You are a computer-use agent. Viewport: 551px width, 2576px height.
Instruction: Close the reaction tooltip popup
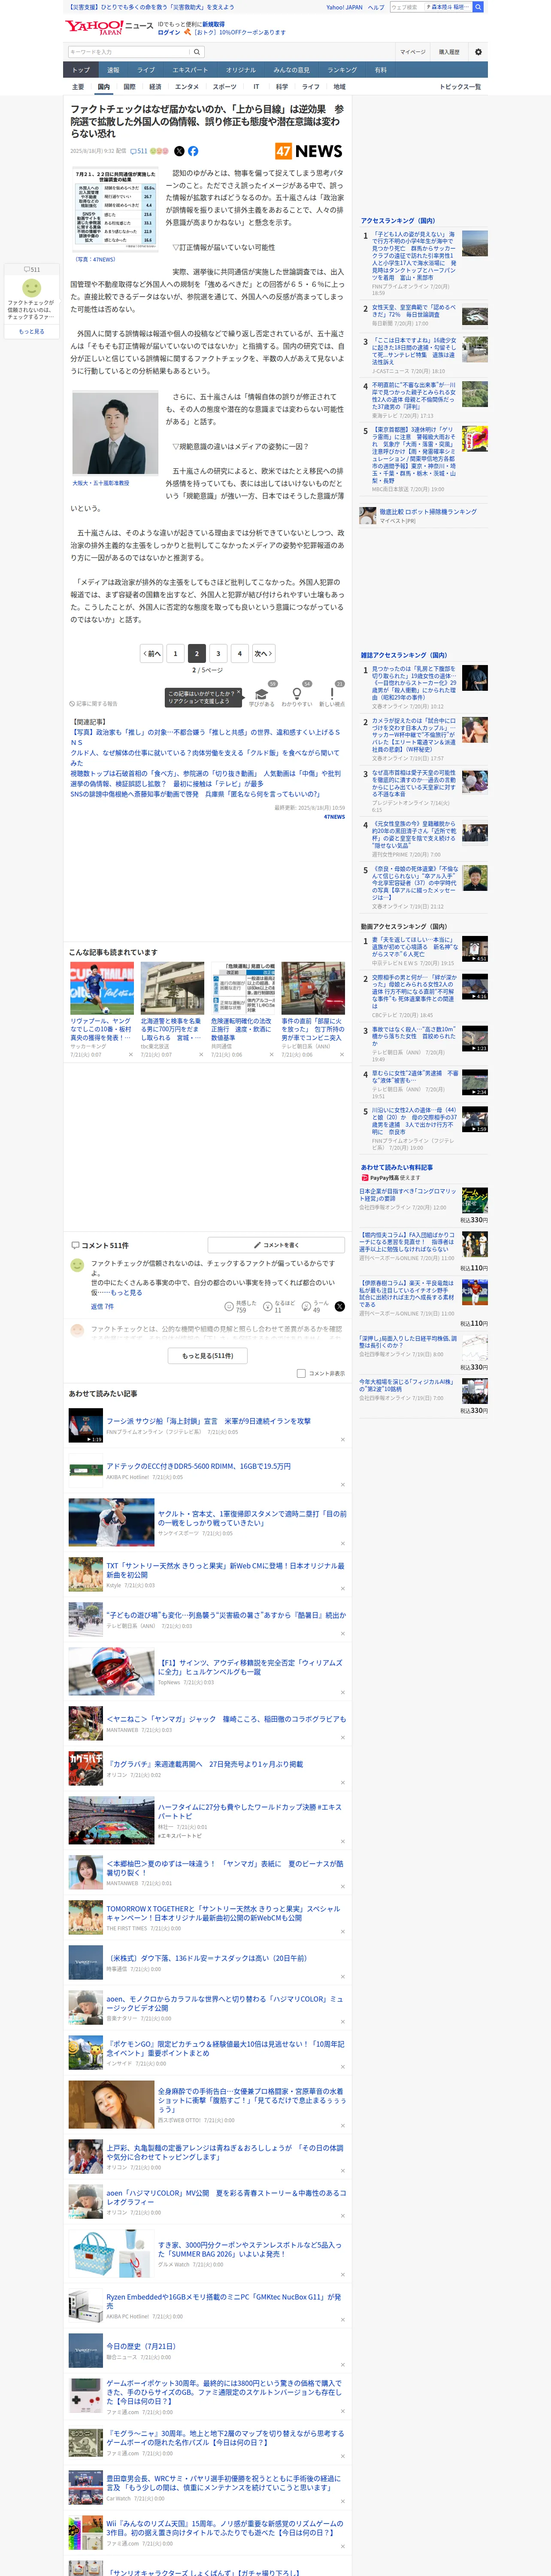pos(240,693)
